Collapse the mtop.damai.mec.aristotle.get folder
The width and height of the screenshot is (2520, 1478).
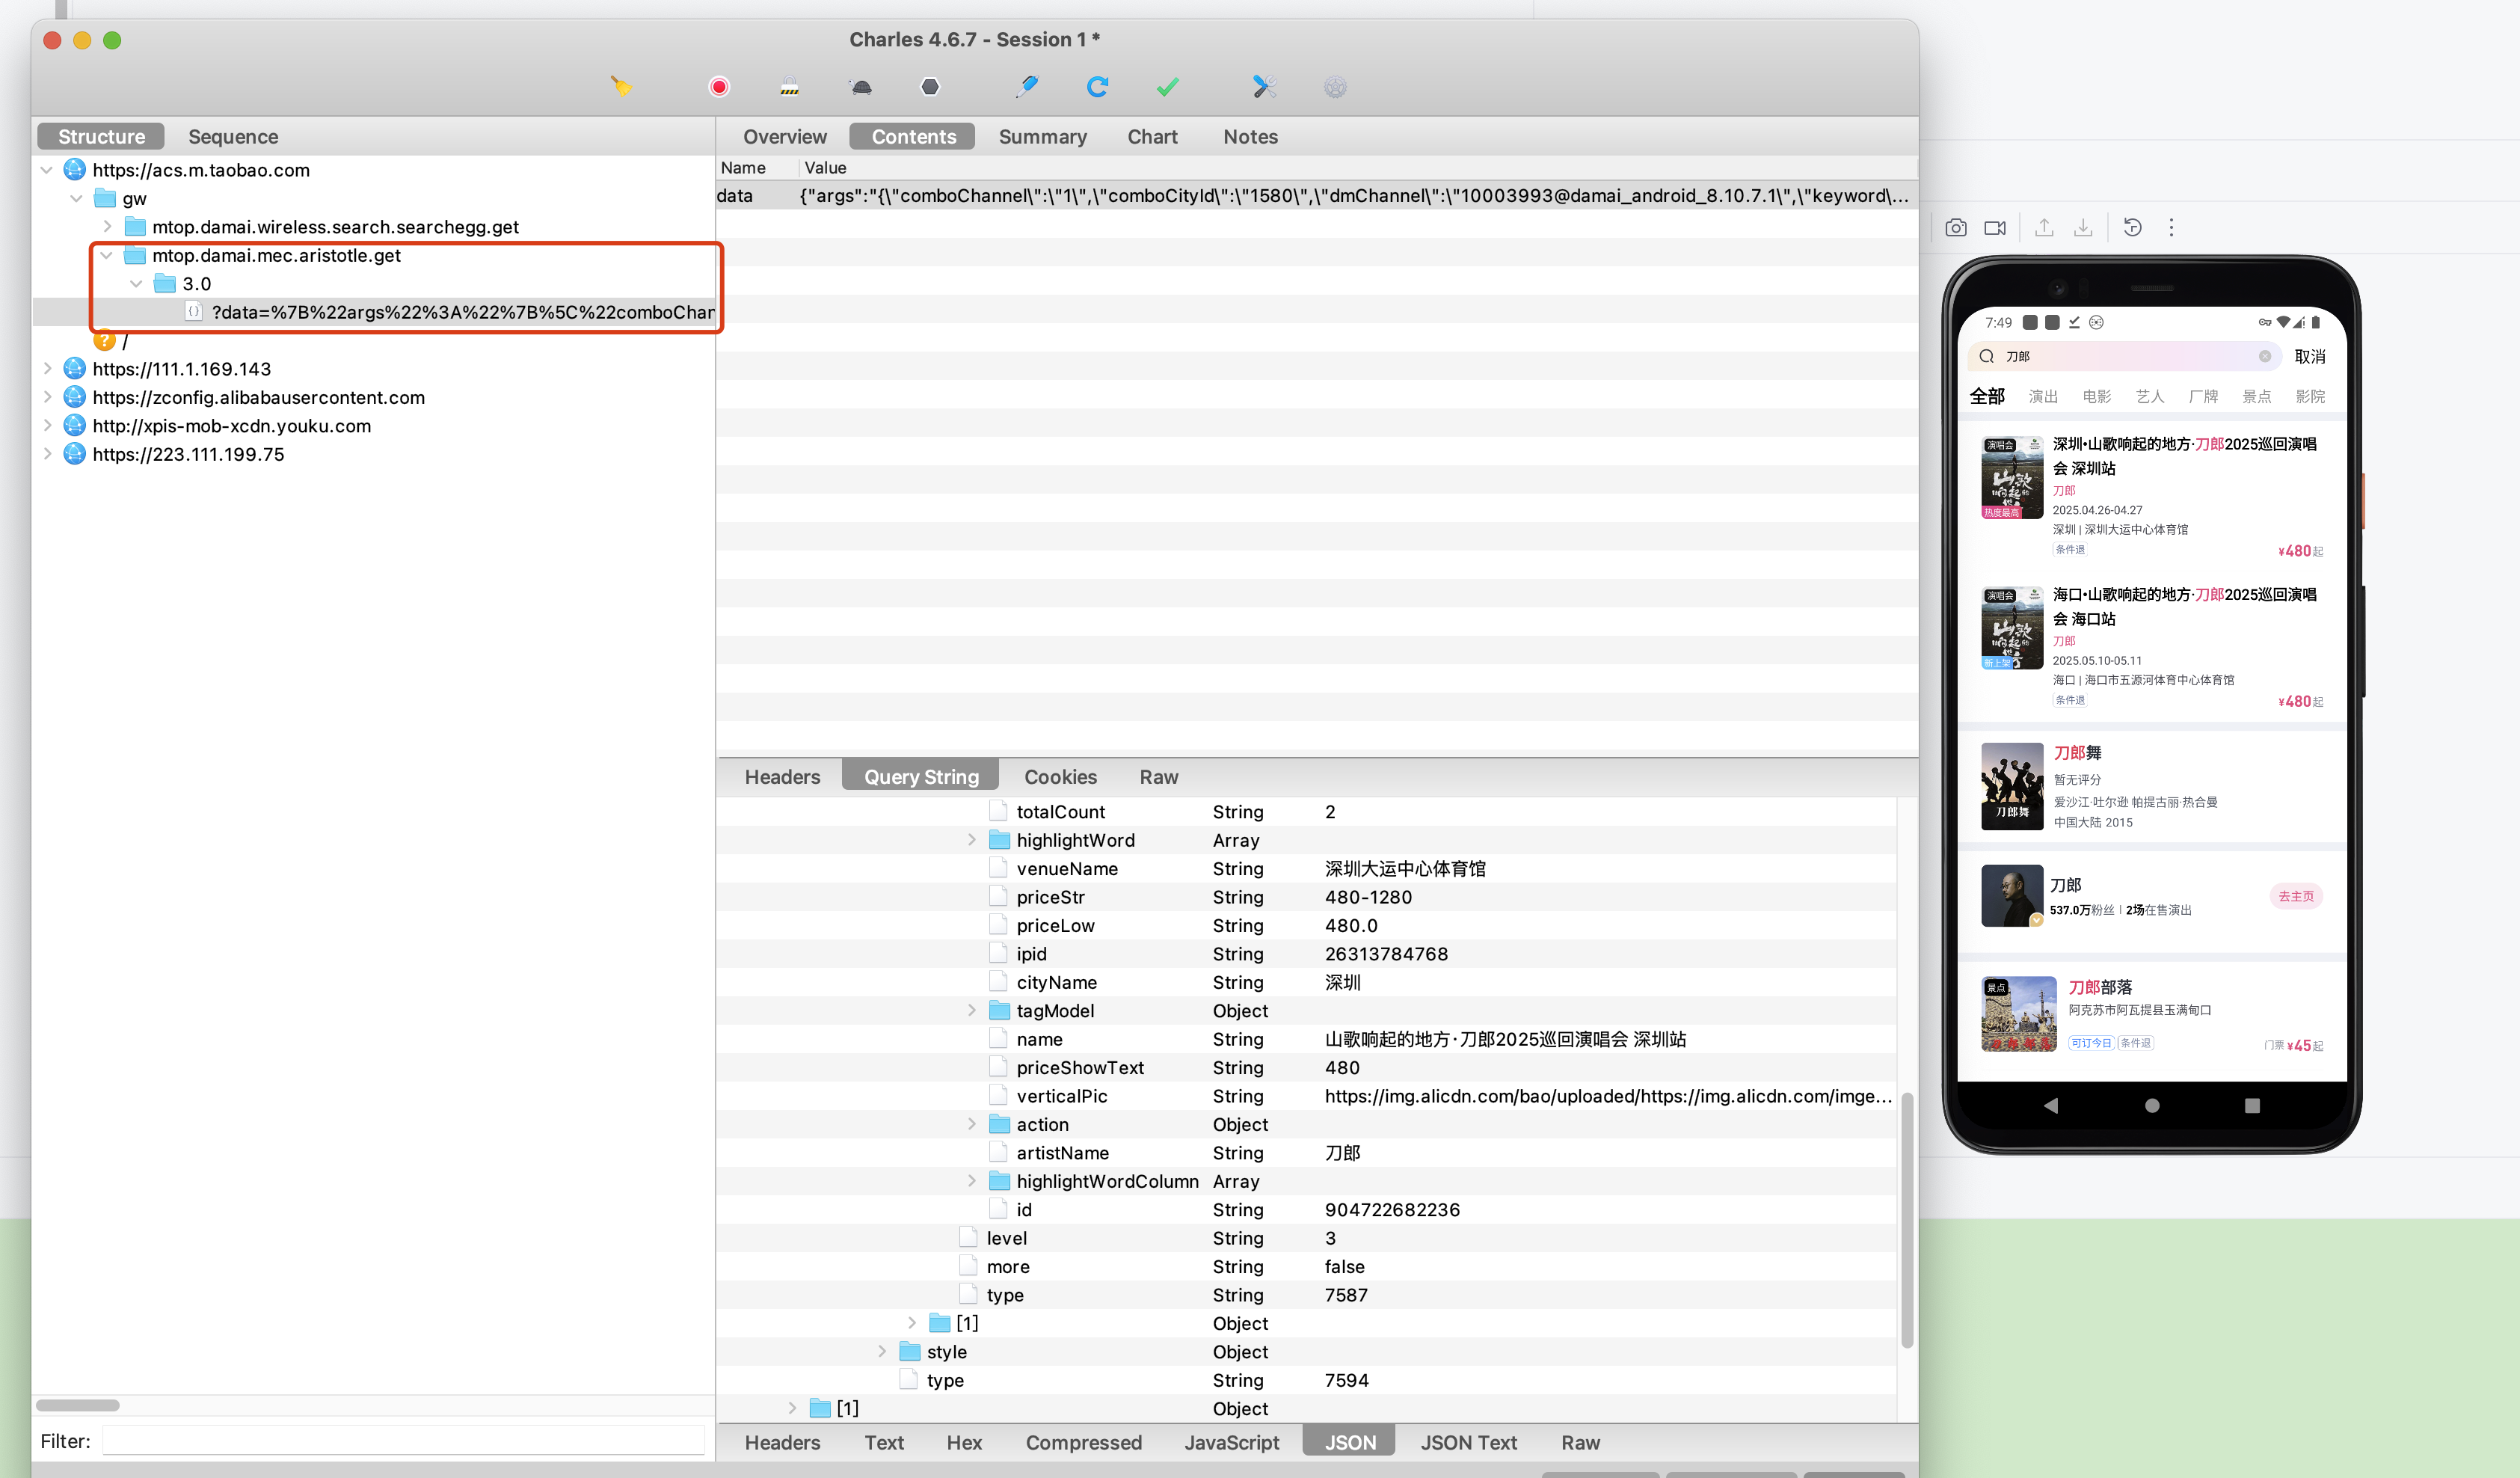pyautogui.click(x=106, y=256)
